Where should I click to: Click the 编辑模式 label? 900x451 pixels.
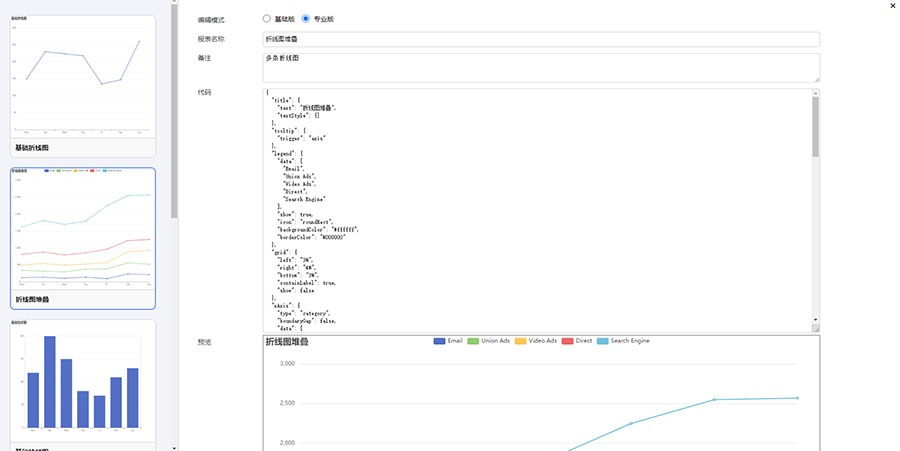point(211,20)
